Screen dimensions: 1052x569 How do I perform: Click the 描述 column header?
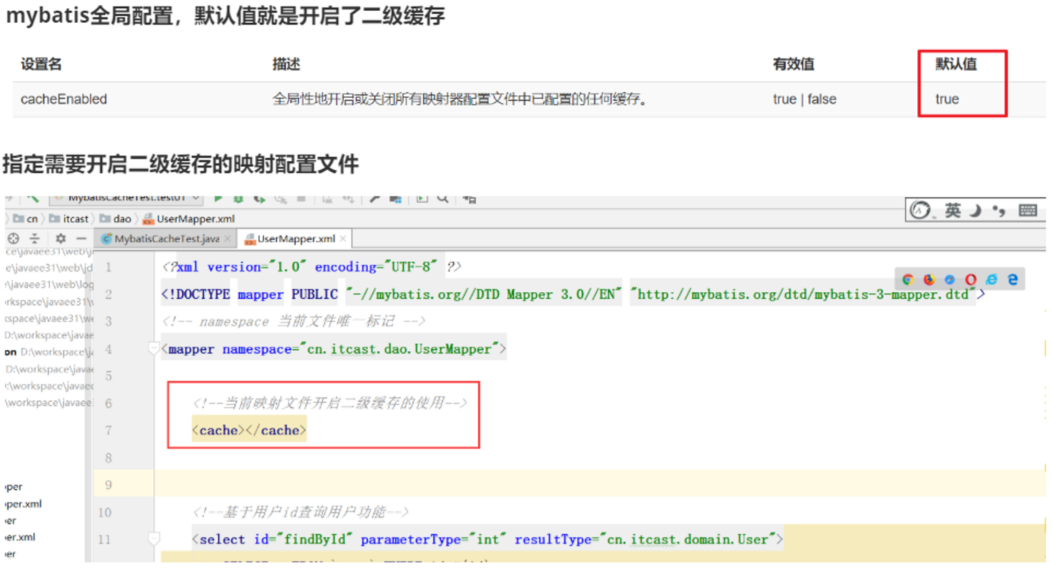(x=286, y=64)
